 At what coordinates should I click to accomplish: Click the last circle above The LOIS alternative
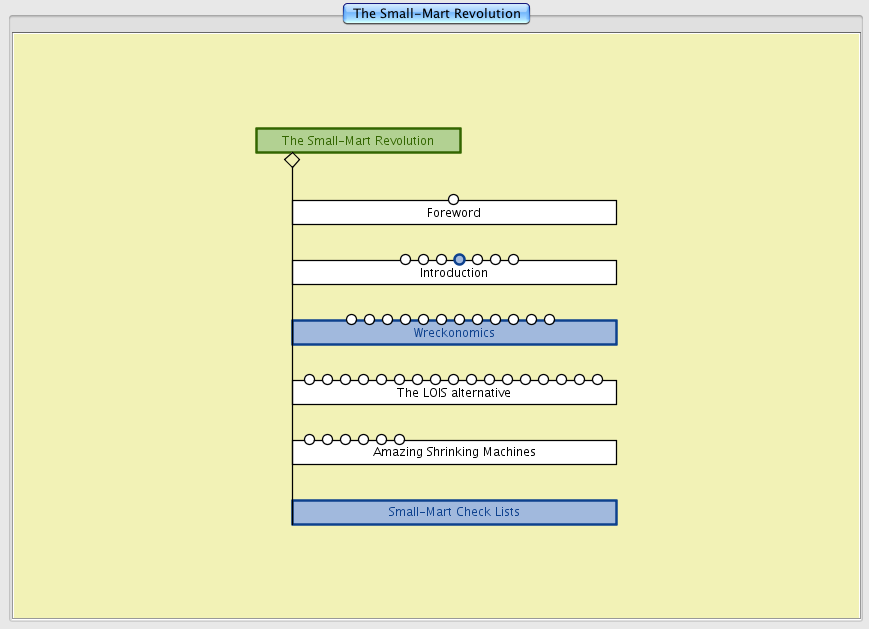(597, 380)
